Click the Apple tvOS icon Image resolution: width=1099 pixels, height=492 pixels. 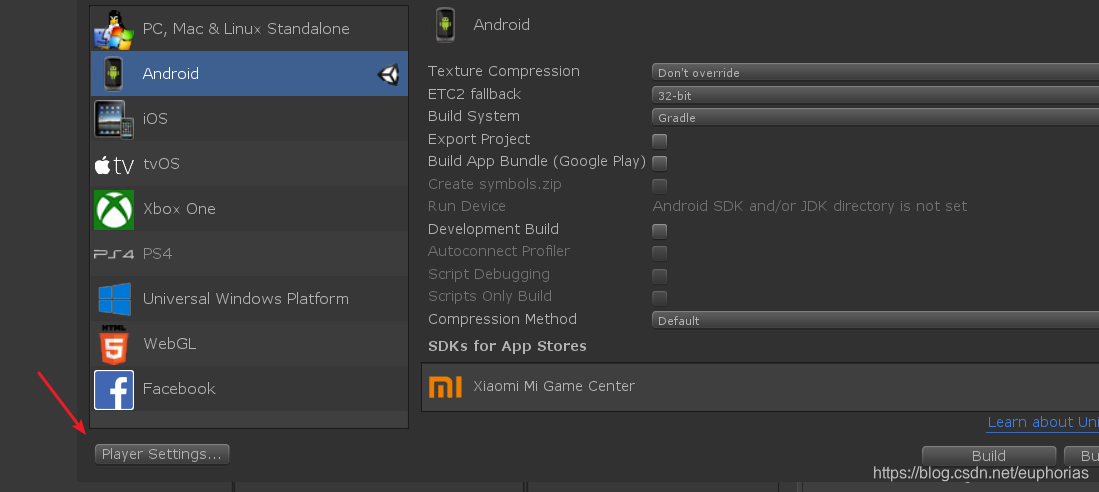(113, 164)
